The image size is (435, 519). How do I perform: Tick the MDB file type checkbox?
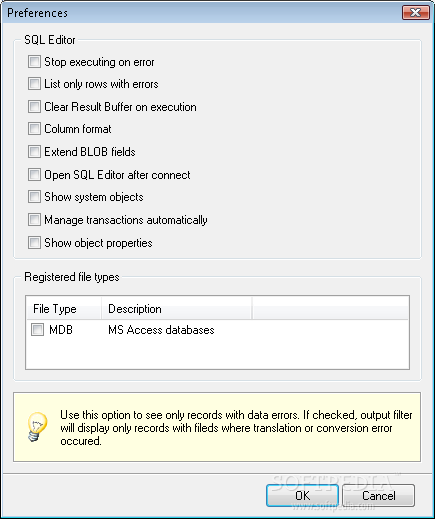pyautogui.click(x=37, y=330)
